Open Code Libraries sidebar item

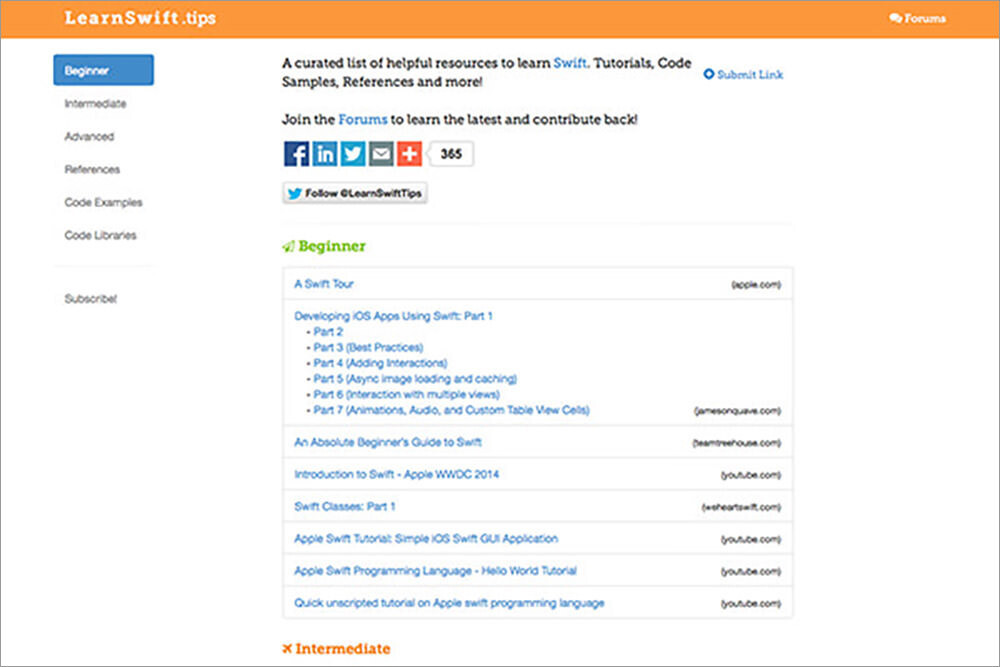(100, 236)
